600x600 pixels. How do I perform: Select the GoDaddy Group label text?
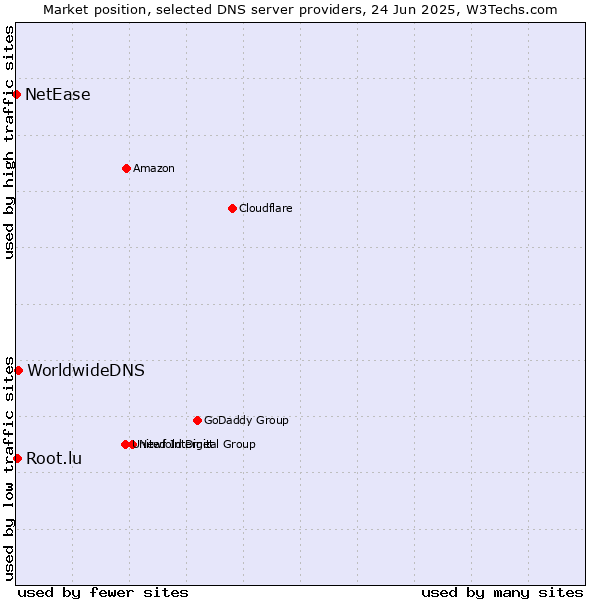click(x=246, y=420)
